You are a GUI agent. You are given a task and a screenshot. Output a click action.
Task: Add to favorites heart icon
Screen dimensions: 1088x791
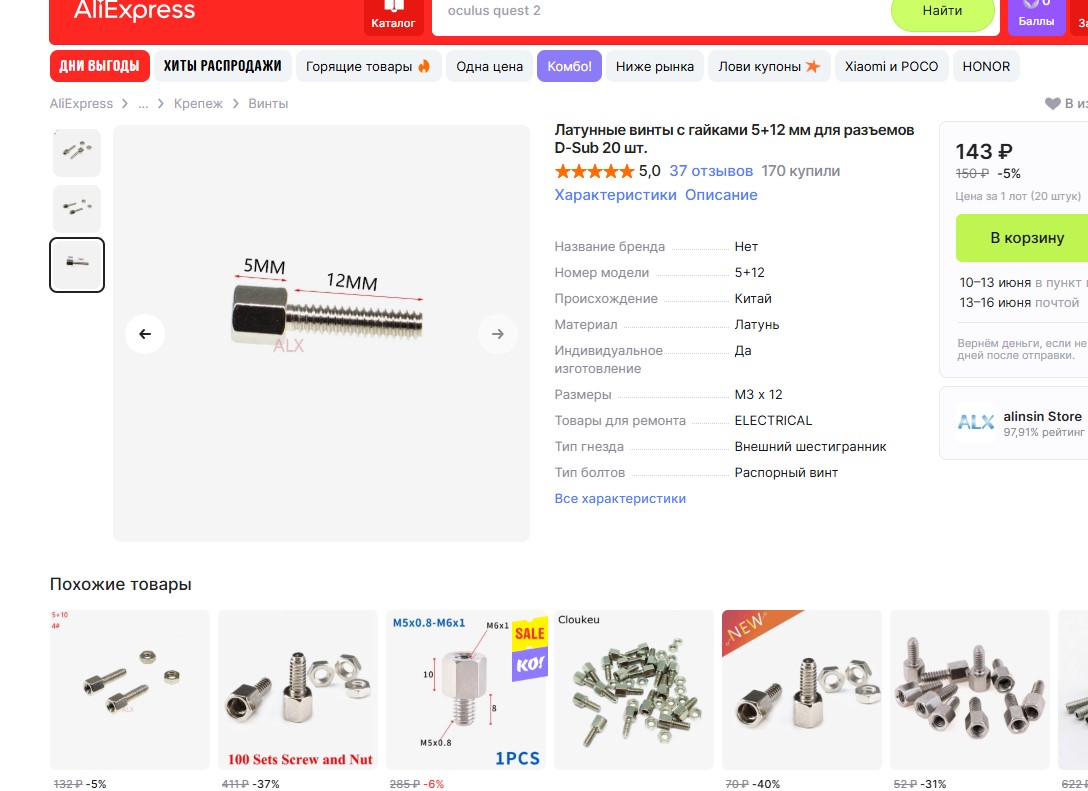click(1053, 104)
